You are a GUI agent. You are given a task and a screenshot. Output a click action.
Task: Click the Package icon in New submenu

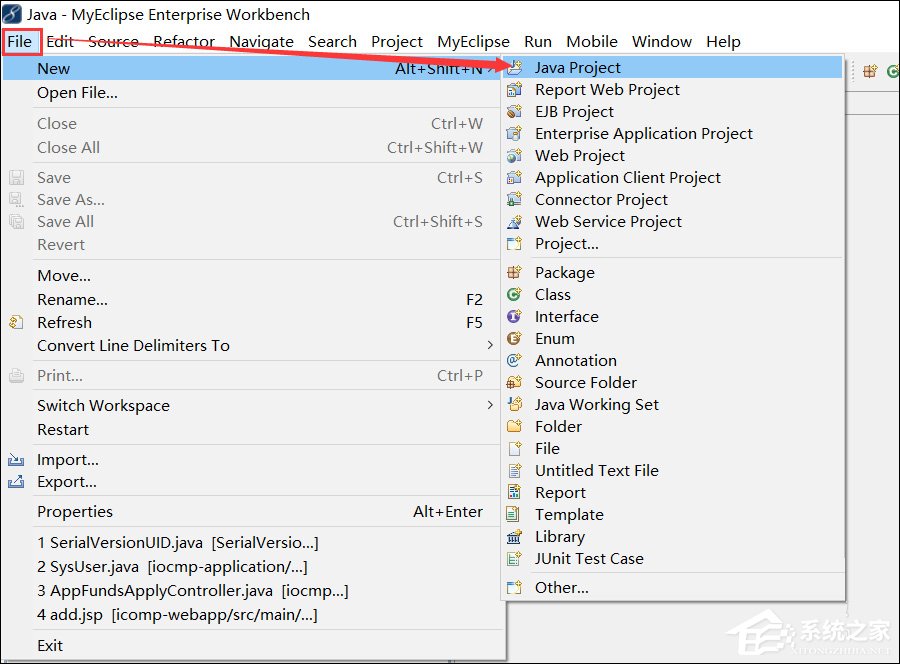click(514, 272)
